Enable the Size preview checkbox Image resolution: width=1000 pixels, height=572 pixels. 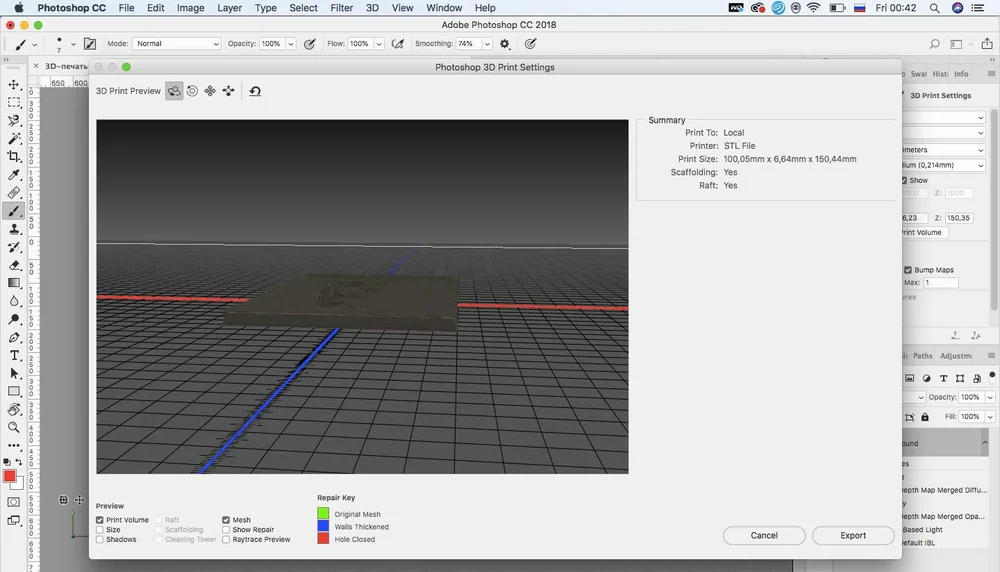click(99, 530)
